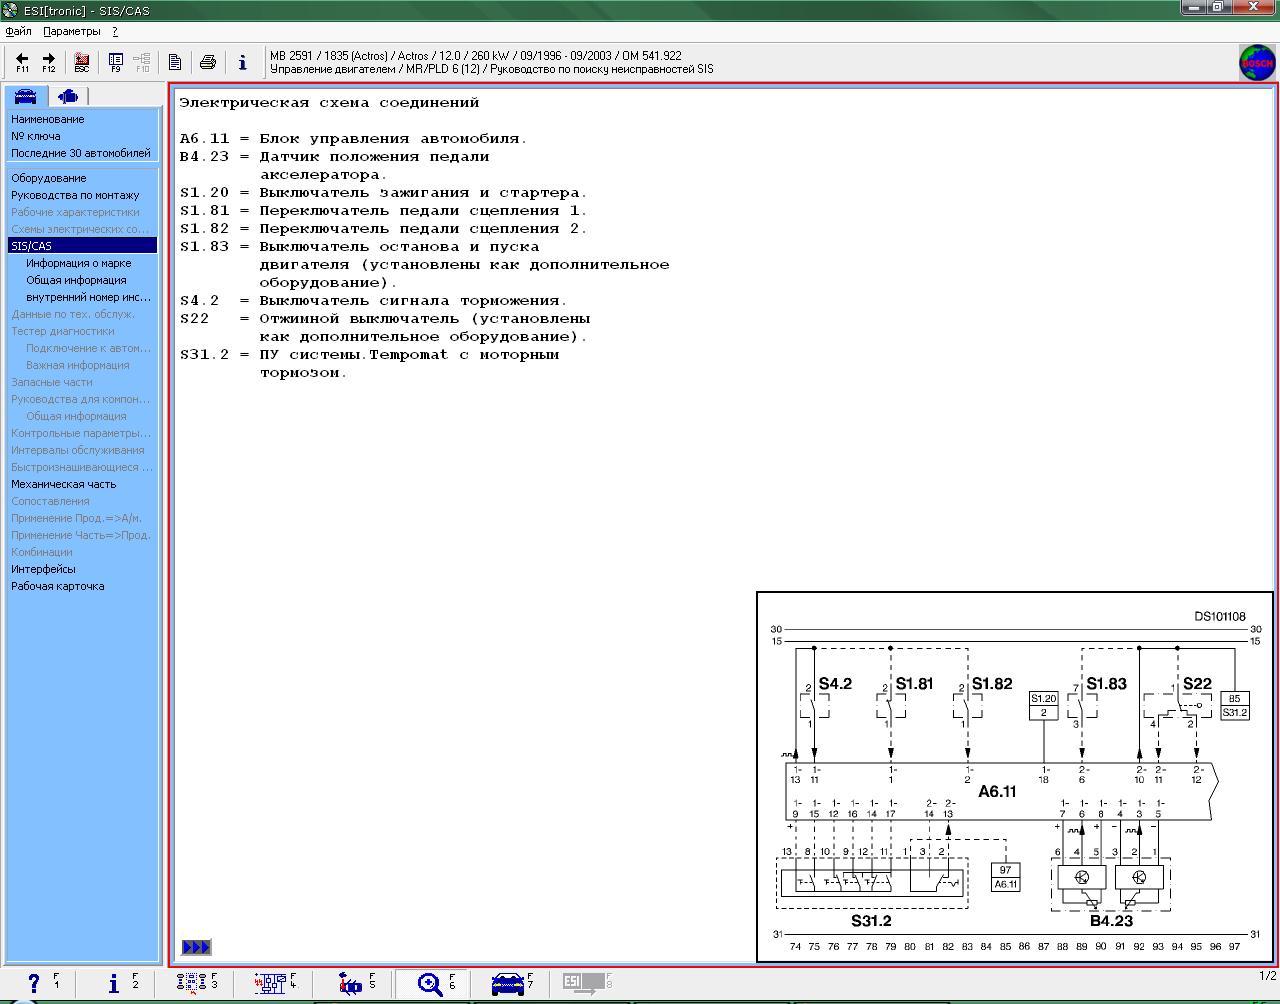Click greyed Рабочие характеристики item

[x=75, y=212]
